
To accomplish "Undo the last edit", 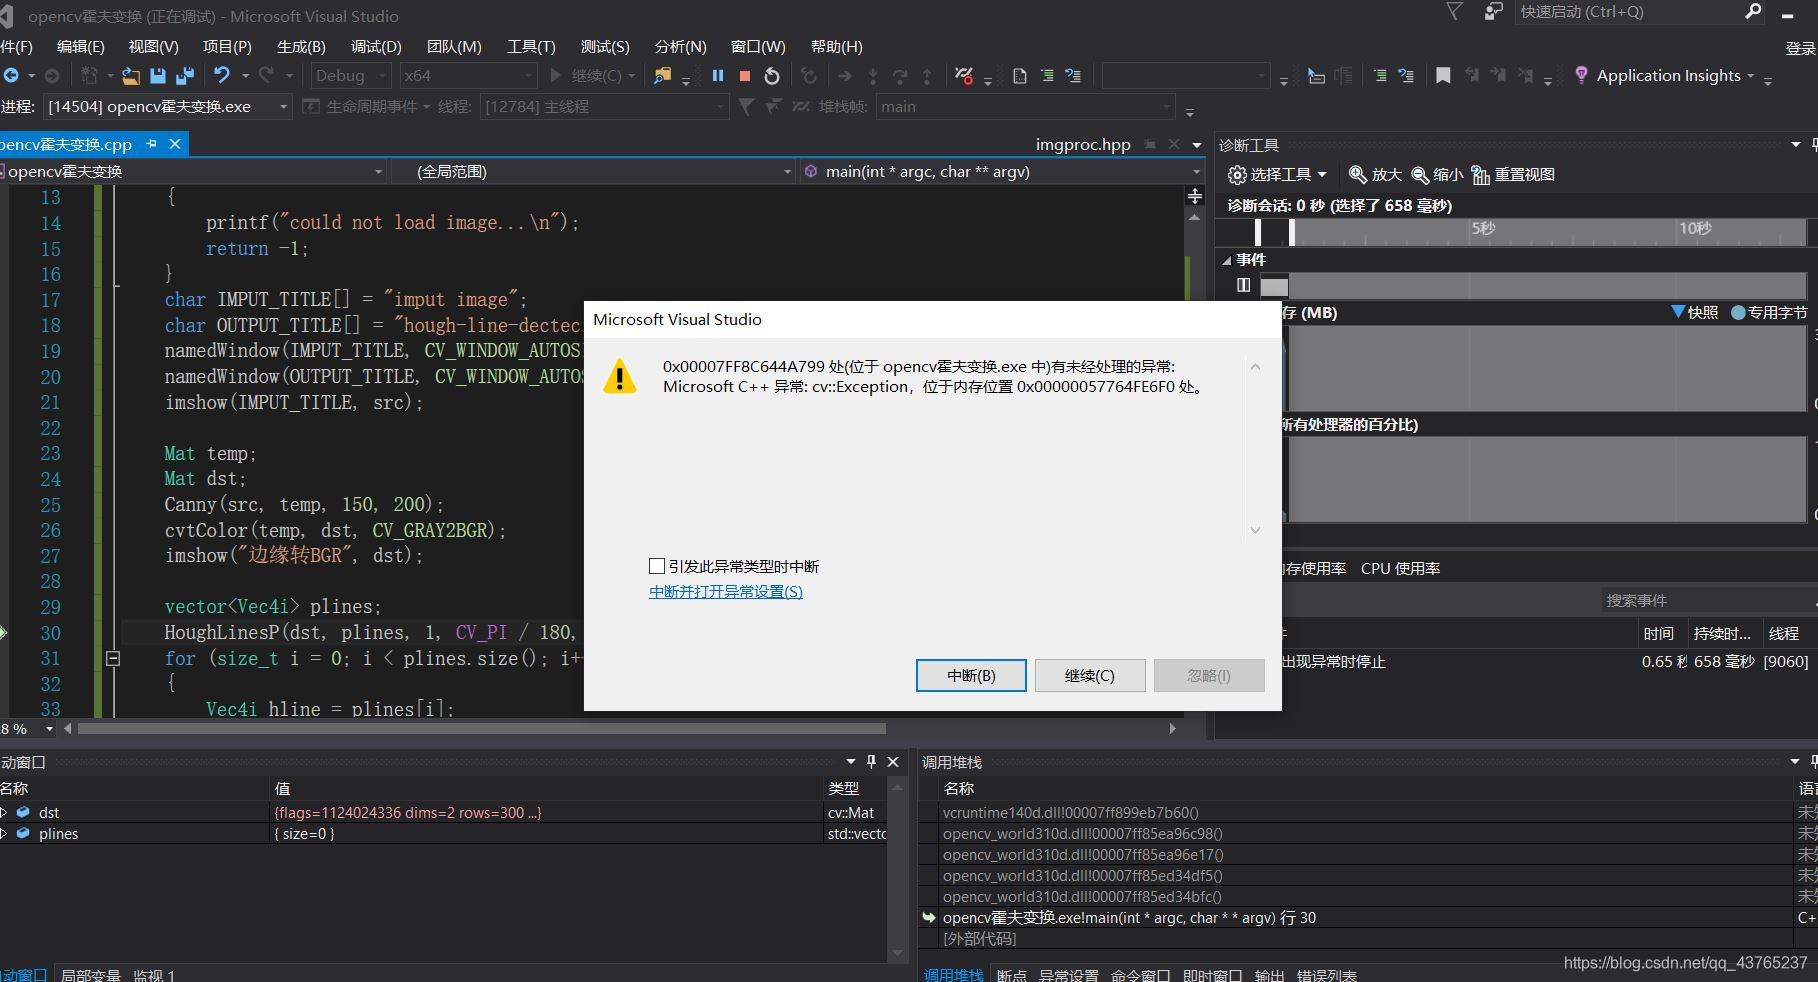I will (x=222, y=75).
